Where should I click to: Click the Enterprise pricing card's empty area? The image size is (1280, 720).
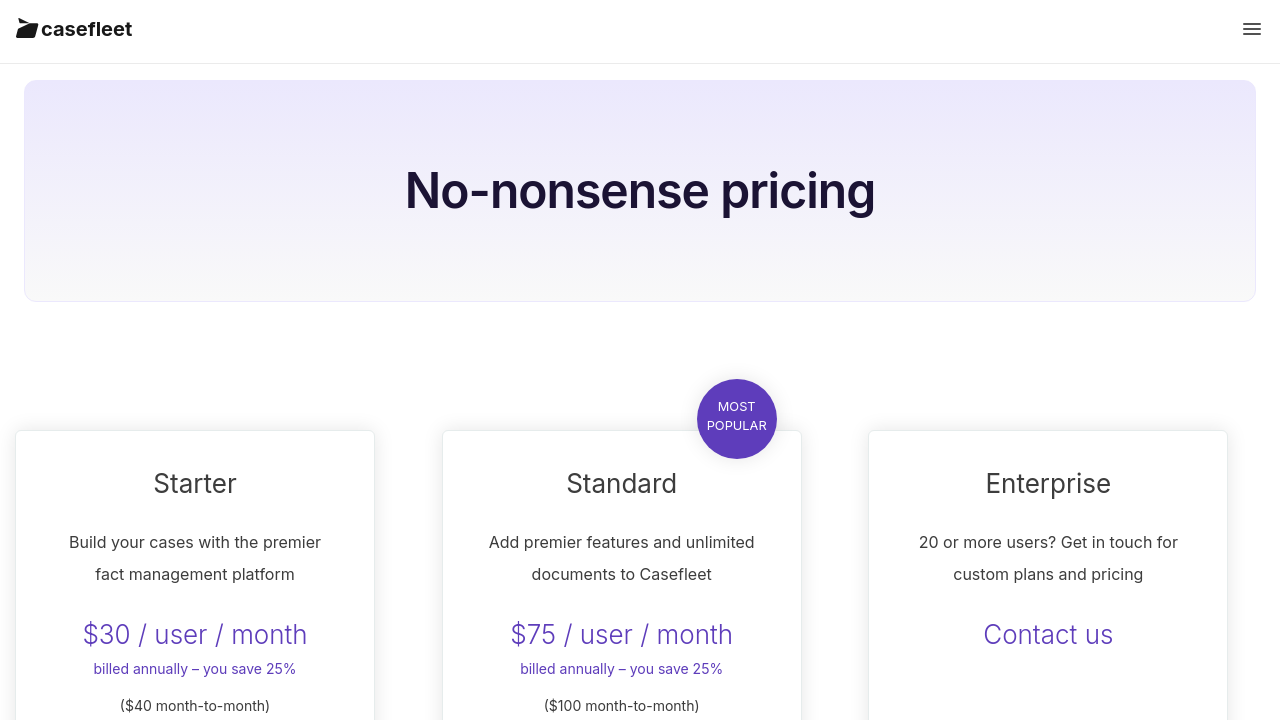(x=1047, y=690)
